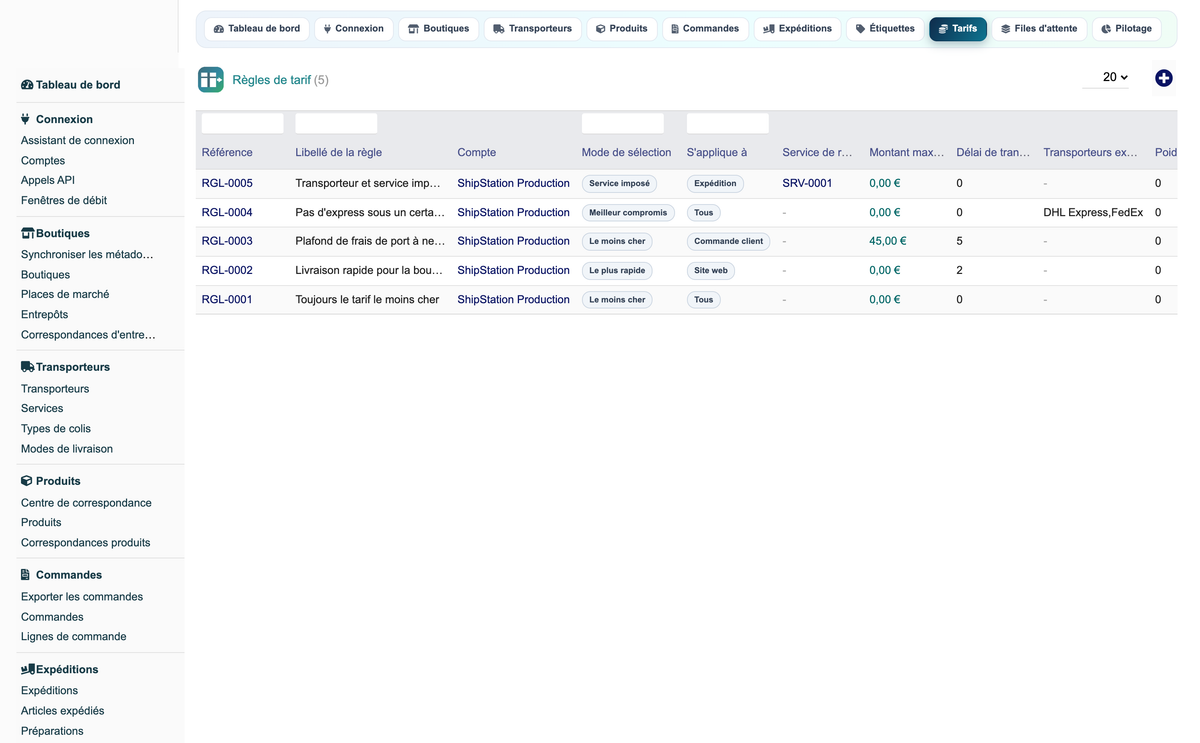Screen dimensions: 1200x743
Task: Sort by the Compte column header
Action: tap(476, 152)
